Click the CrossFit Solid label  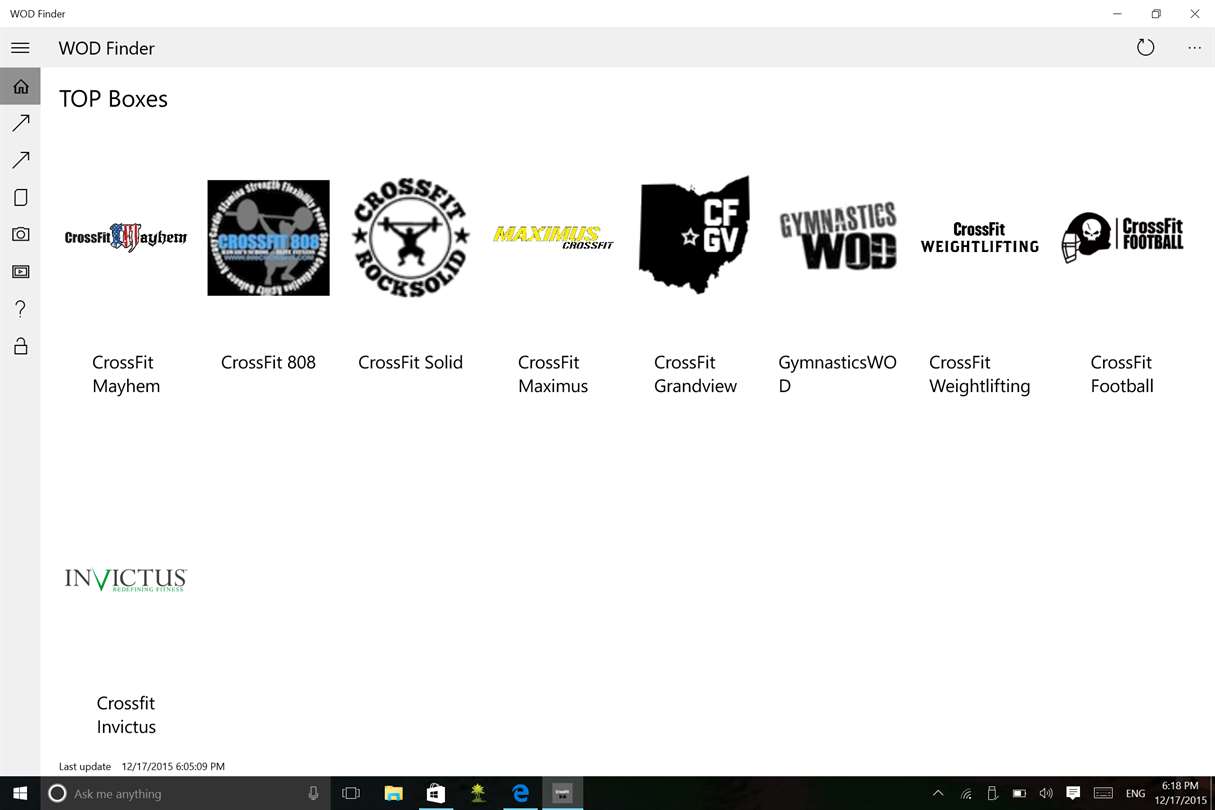click(x=410, y=363)
